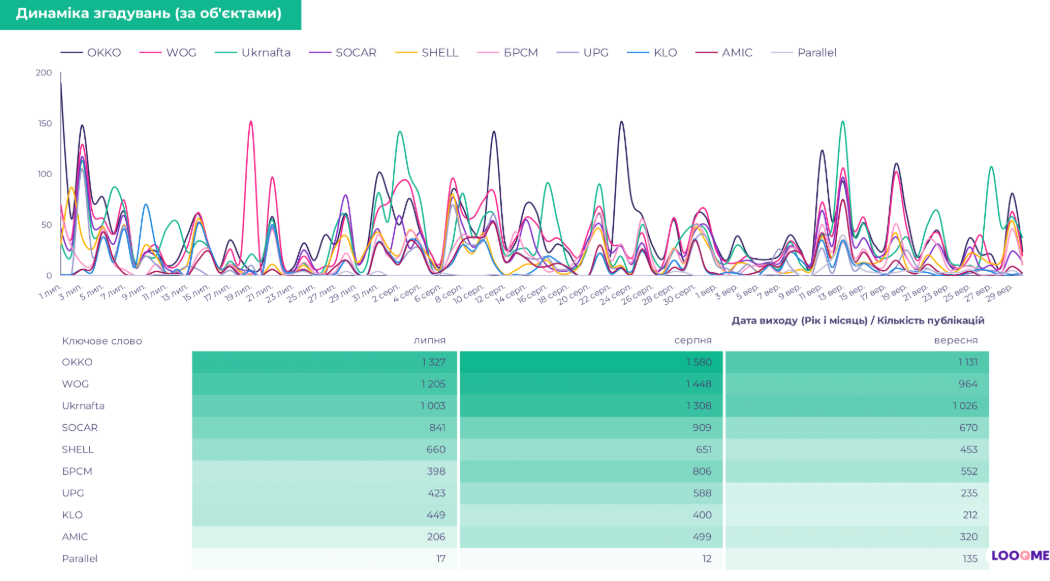Click WOG July cell value 1 205
Image resolution: width=1050 pixels, height=581 pixels.
pos(433,384)
